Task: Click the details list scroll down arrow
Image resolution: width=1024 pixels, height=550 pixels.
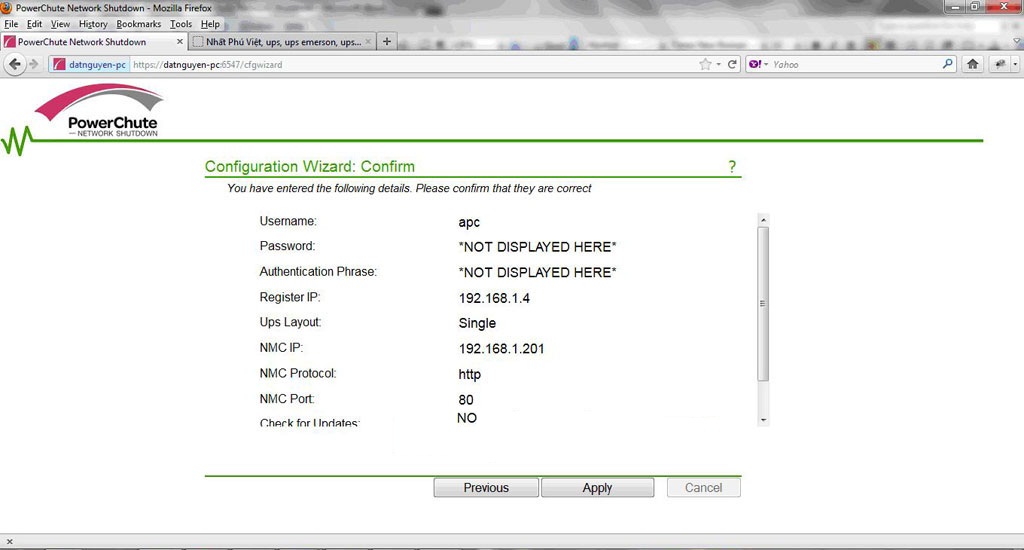Action: [x=763, y=420]
